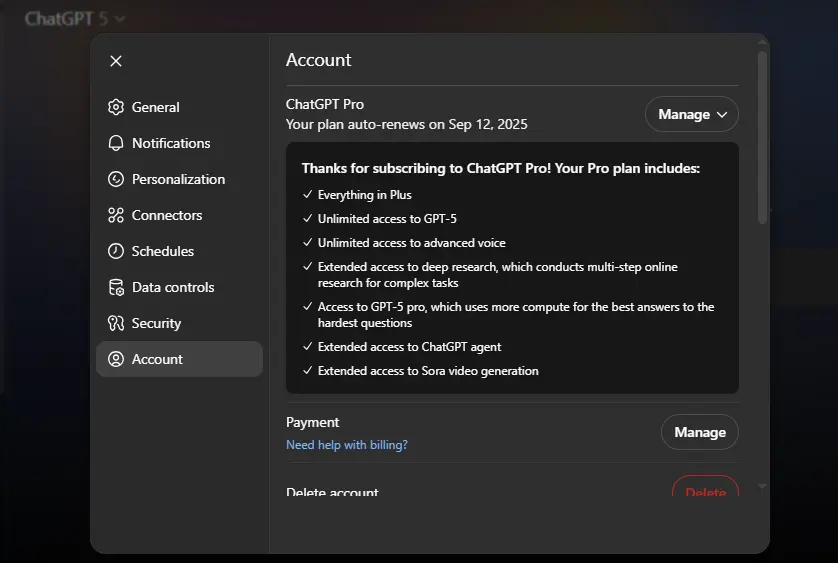This screenshot has height=563, width=838.
Task: Click the Payment section label
Action: 313,422
